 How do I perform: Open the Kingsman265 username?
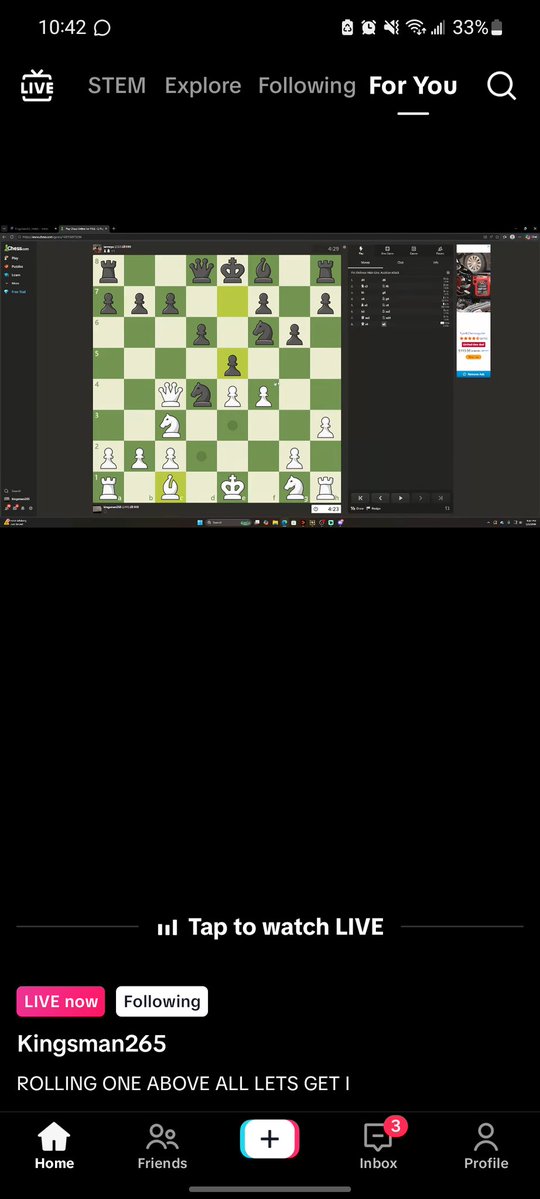click(x=92, y=1044)
